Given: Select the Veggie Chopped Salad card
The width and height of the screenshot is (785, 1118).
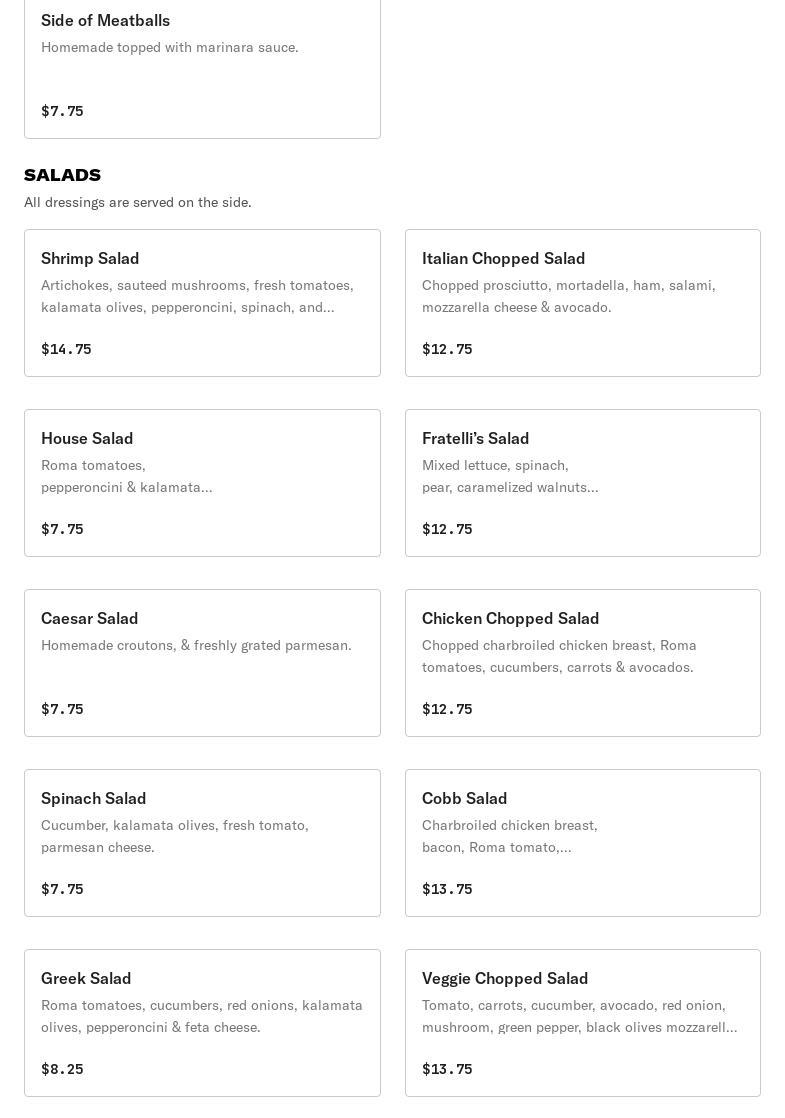Looking at the screenshot, I should [582, 1023].
